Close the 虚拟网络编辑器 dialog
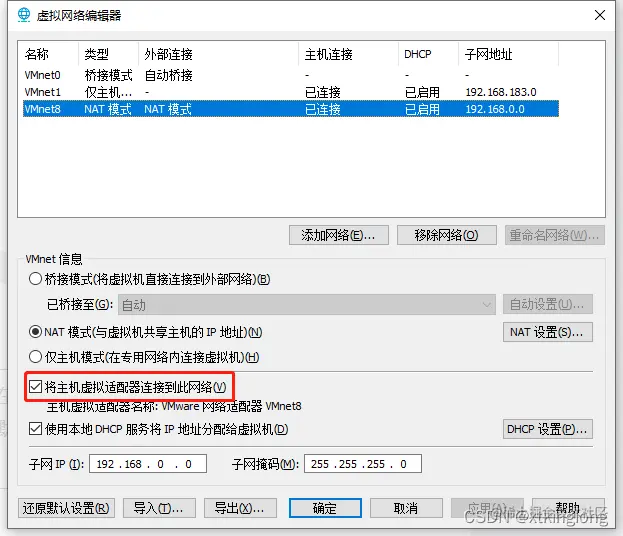 600,15
